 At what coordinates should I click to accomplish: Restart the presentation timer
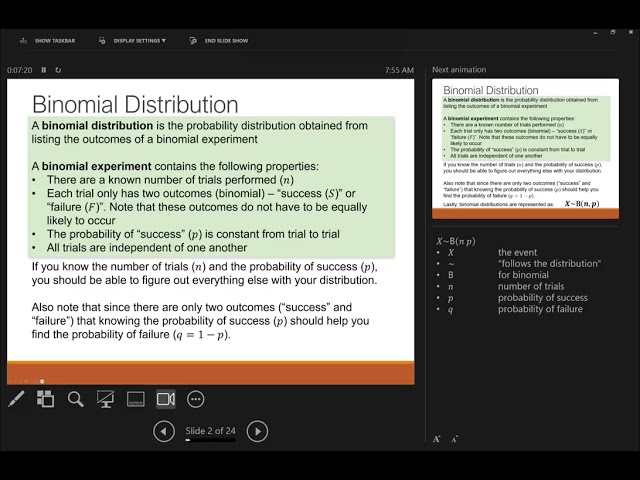[58, 70]
